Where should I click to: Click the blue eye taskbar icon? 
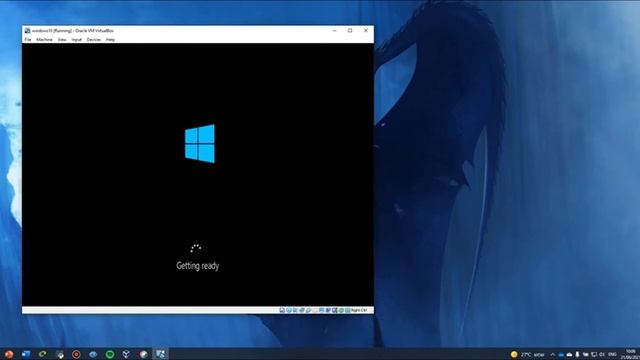coord(93,354)
